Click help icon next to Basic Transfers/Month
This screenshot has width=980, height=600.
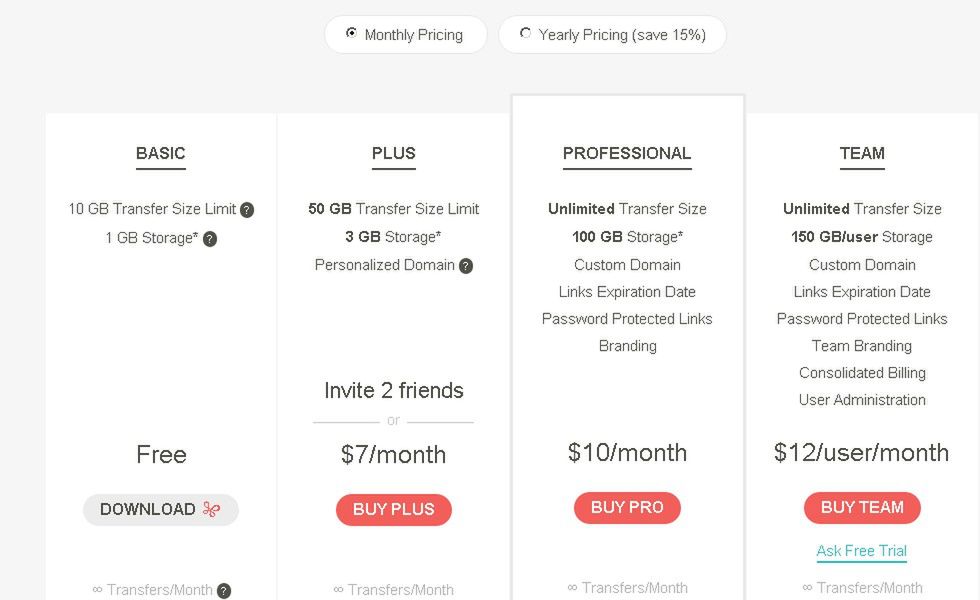tap(224, 591)
